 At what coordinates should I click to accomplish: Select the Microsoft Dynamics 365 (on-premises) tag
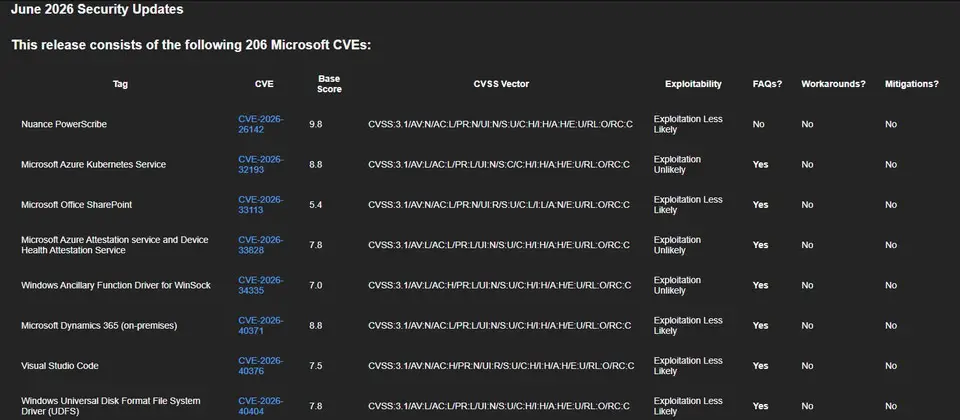pos(99,326)
